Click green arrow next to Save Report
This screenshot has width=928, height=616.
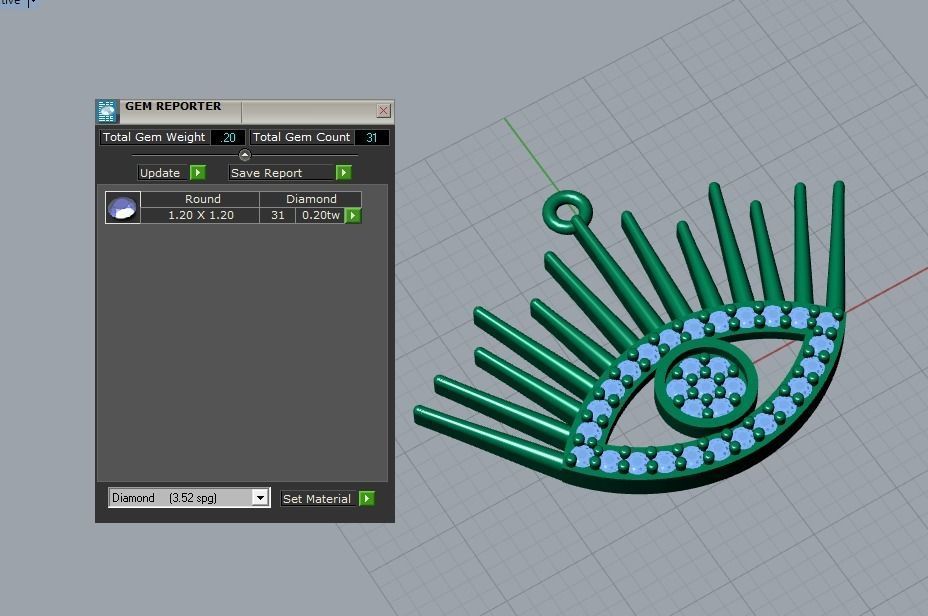343,172
